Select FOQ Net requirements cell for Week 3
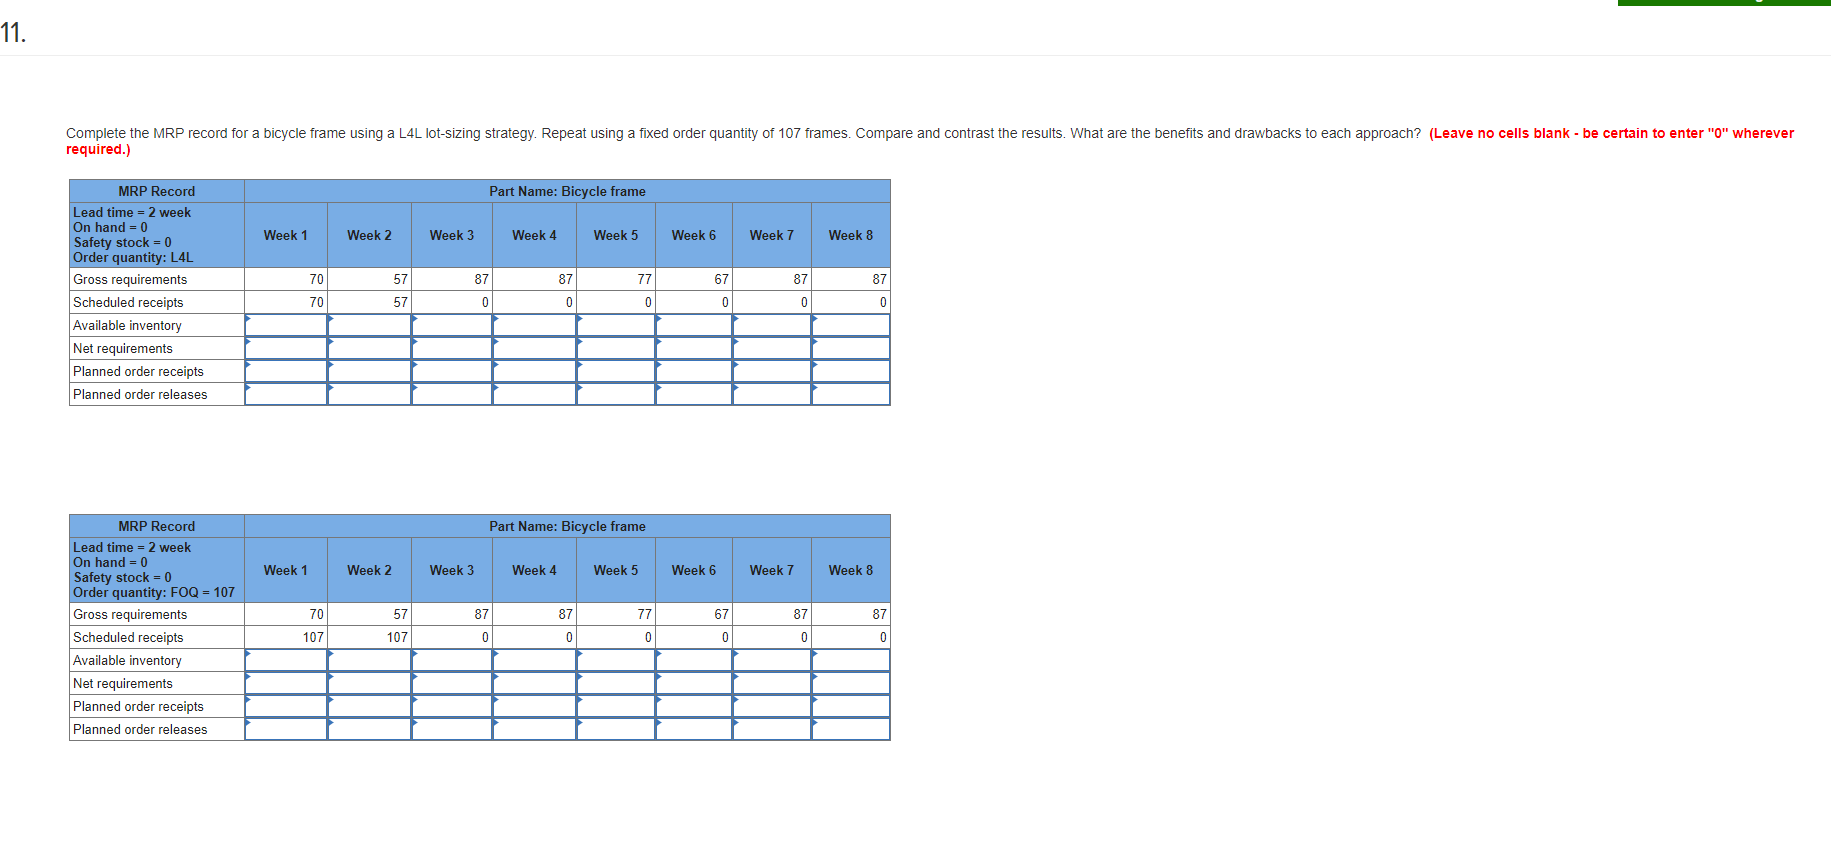This screenshot has width=1831, height=851. [452, 683]
